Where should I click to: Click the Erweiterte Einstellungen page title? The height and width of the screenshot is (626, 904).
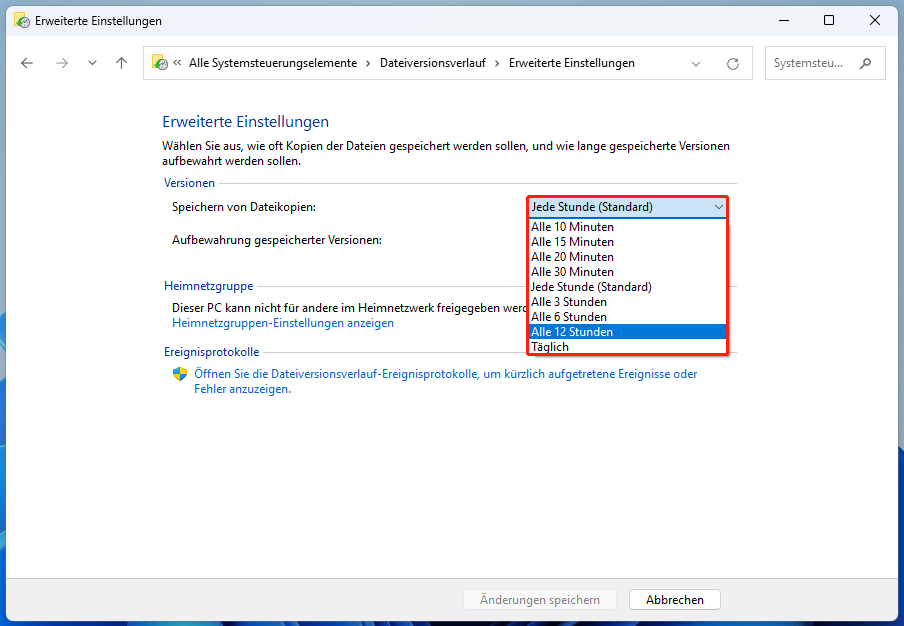click(246, 122)
